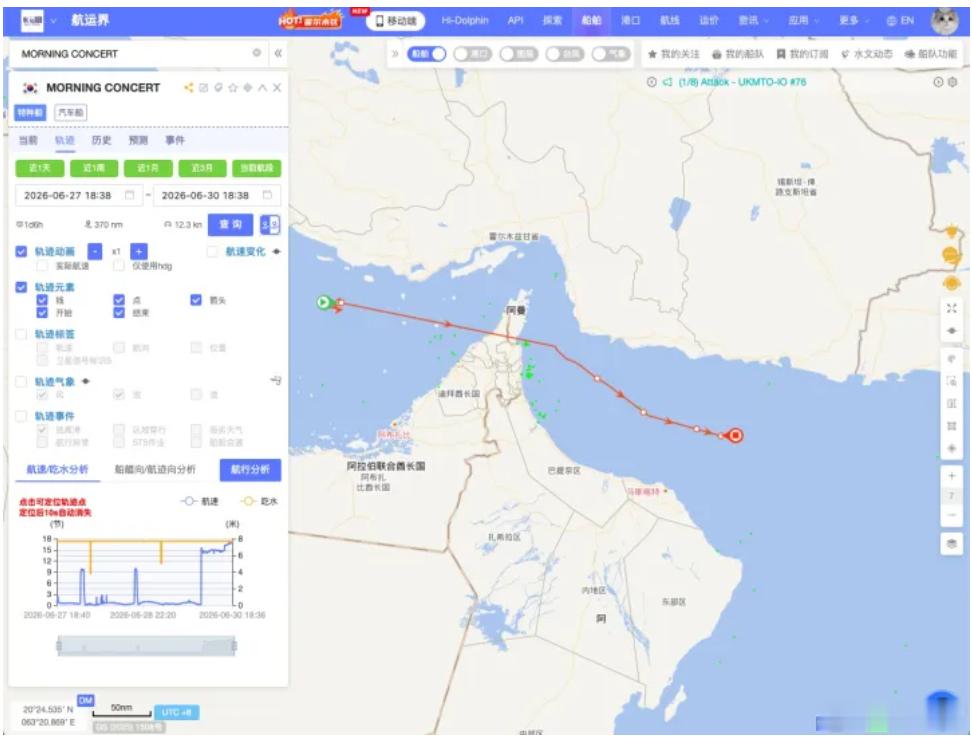Zoom out the map with minus button
Viewport: 972px width, 741px height.
[x=952, y=515]
